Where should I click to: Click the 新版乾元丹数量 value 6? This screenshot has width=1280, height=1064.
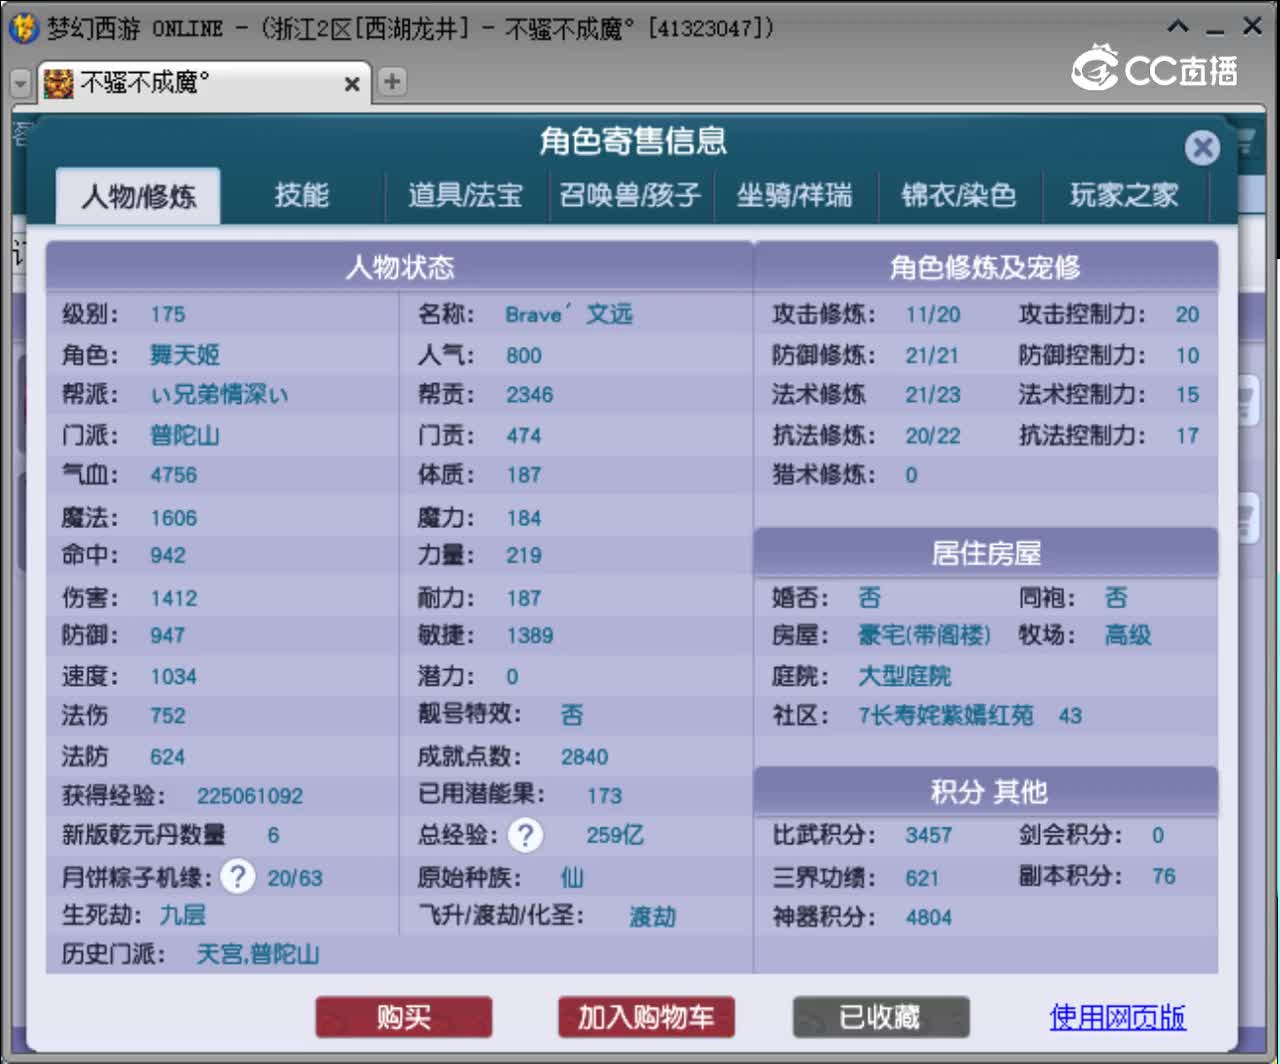tap(273, 835)
